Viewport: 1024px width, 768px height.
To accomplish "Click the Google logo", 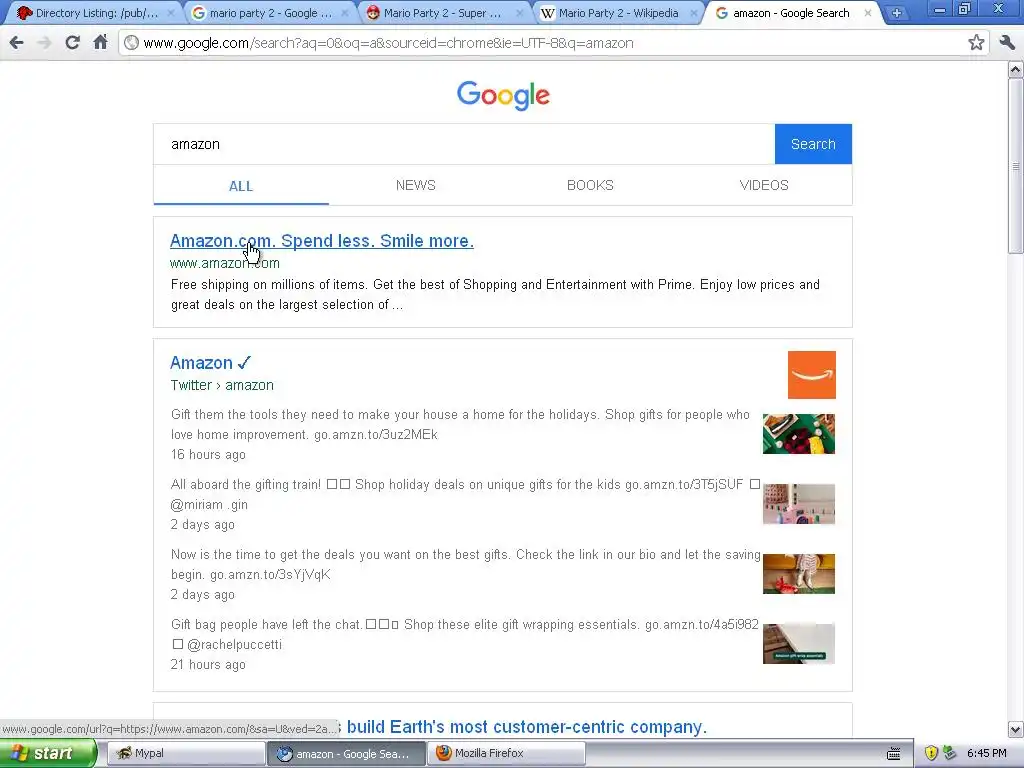I will point(503,95).
